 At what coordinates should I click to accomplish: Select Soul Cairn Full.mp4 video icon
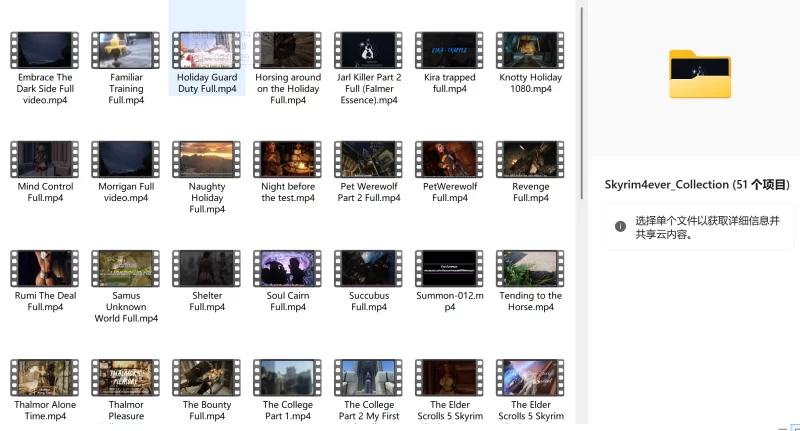(288, 268)
